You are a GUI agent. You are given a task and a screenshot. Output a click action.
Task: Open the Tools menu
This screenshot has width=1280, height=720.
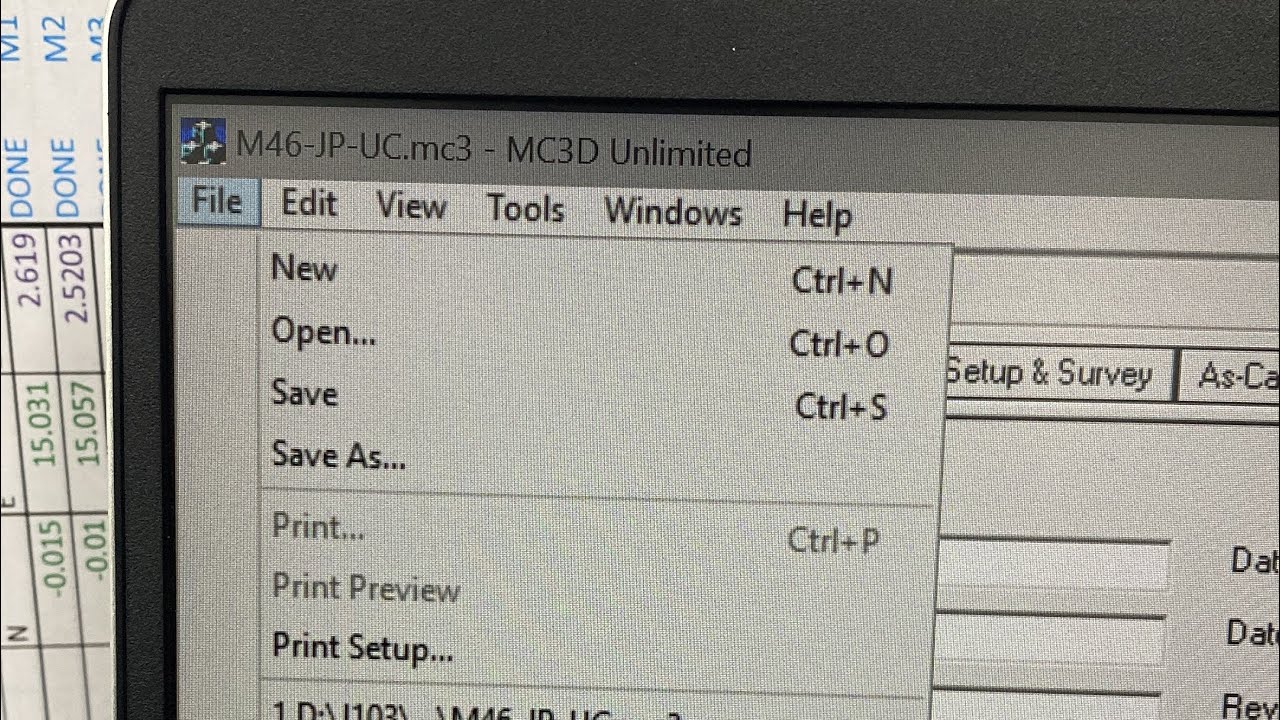tap(525, 209)
